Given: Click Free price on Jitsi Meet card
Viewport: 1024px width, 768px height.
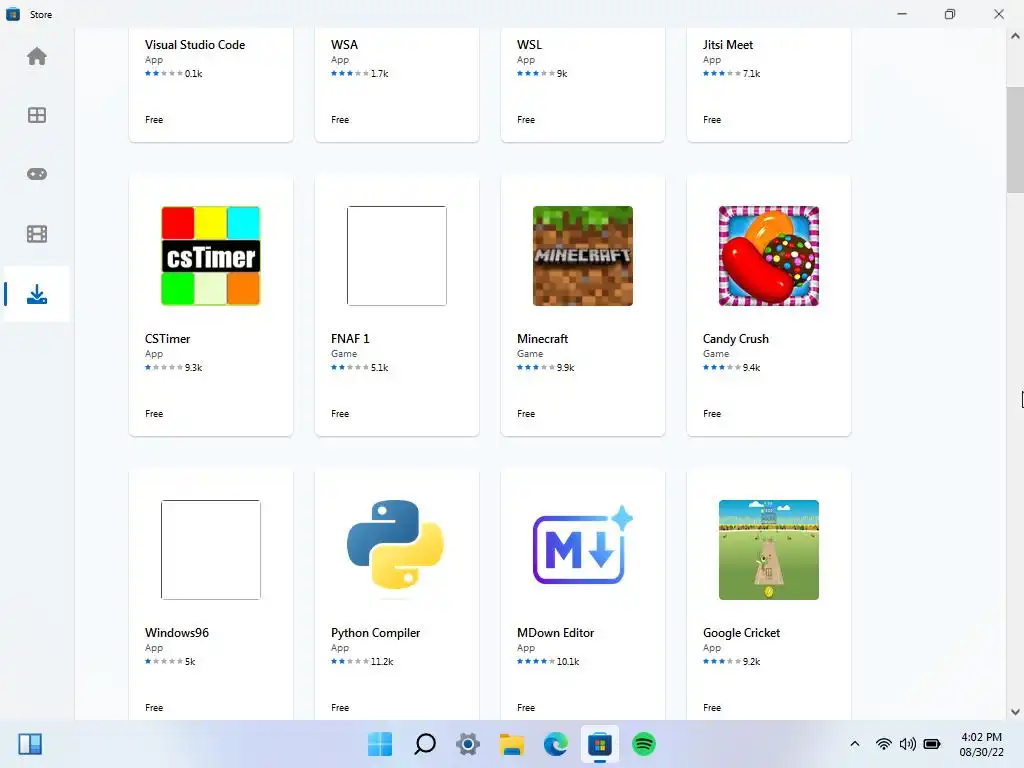Looking at the screenshot, I should (x=712, y=120).
